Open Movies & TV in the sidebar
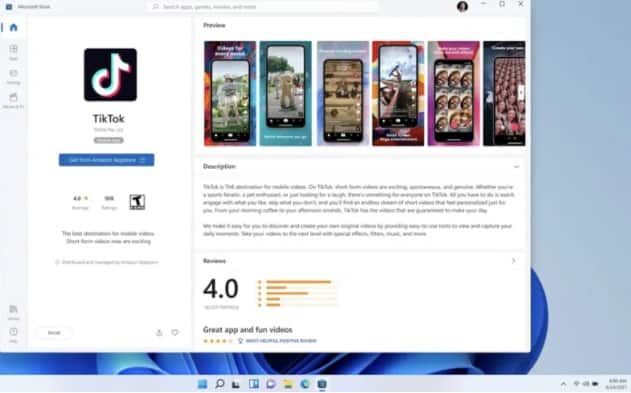 (13, 101)
